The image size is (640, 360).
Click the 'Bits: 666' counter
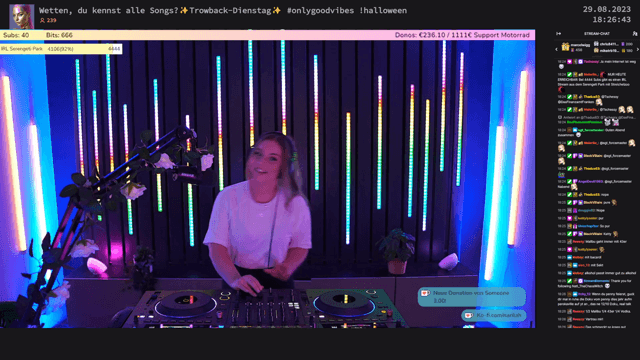59,35
